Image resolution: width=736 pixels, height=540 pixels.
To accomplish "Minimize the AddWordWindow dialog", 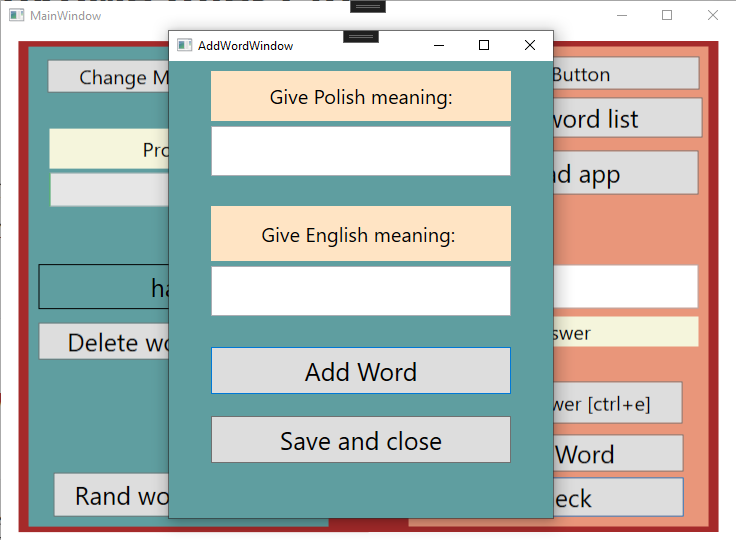I will pos(439,46).
